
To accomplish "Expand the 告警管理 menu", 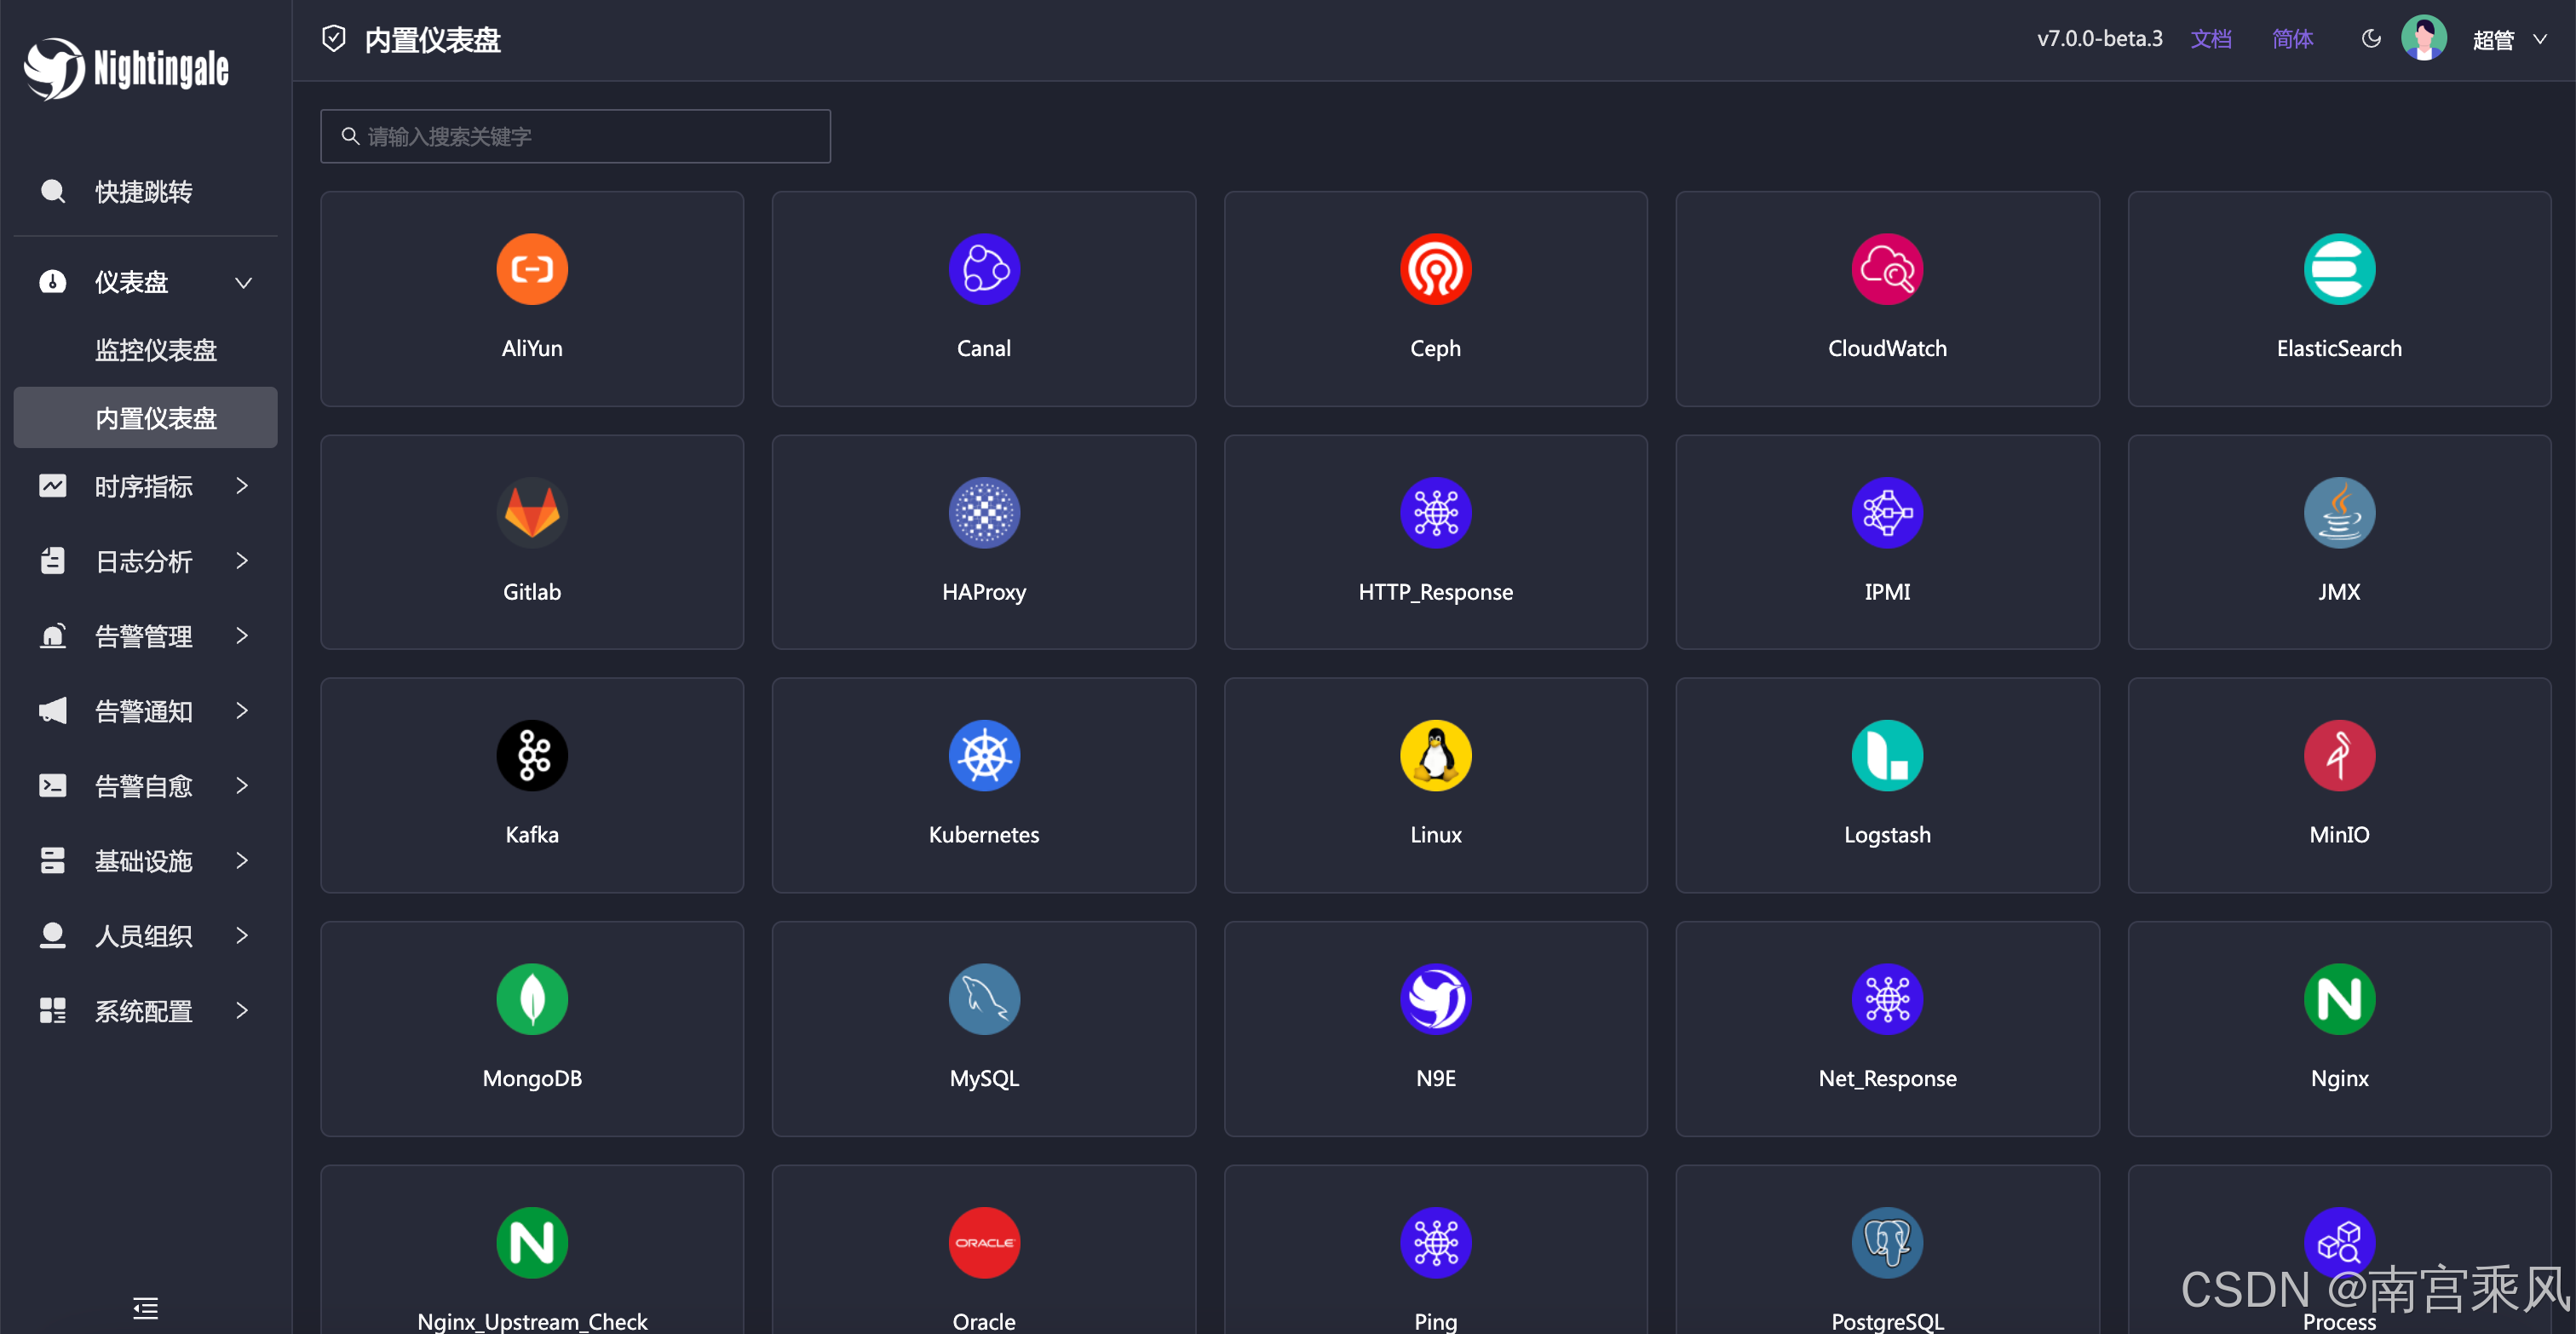I will [145, 636].
